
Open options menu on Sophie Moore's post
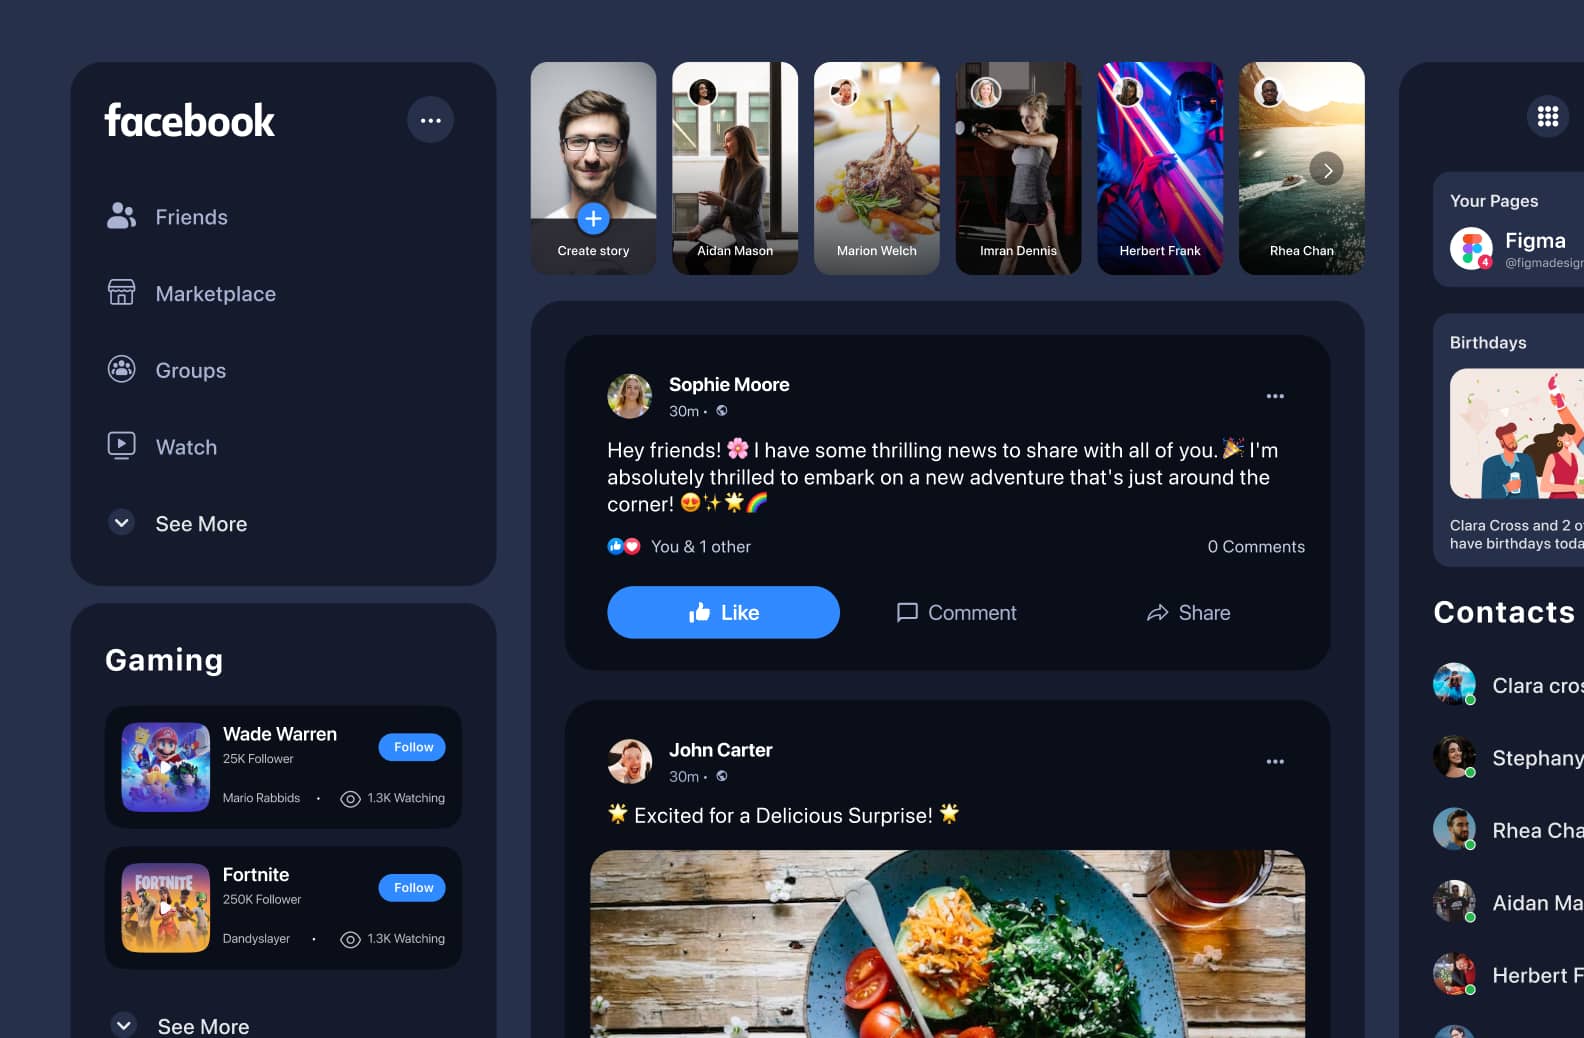coord(1275,396)
